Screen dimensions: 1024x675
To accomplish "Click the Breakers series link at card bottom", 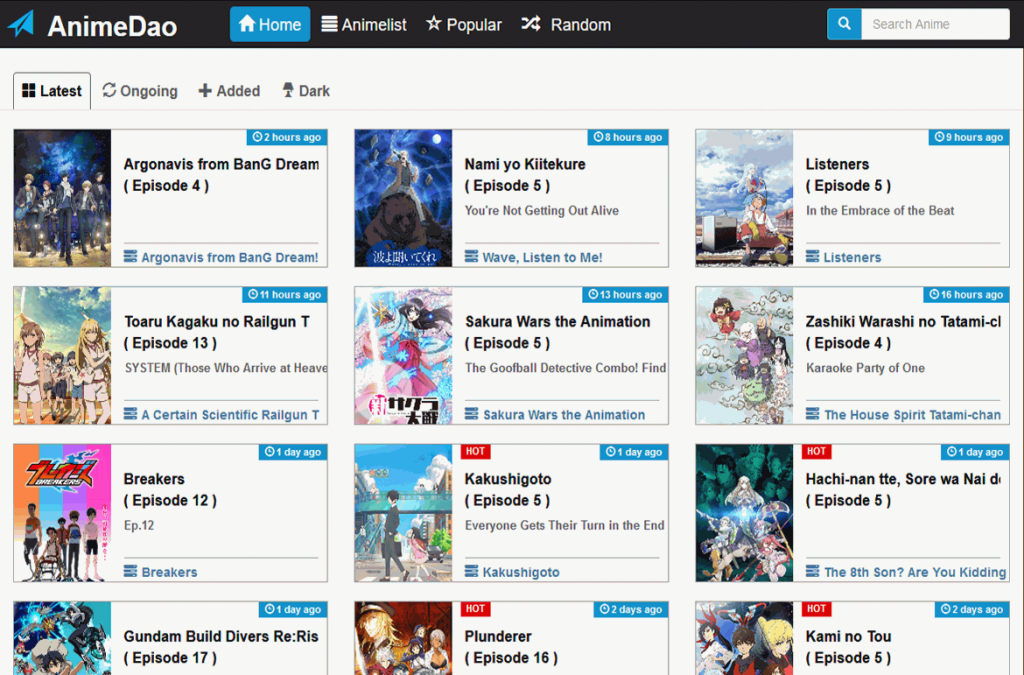I will click(169, 572).
